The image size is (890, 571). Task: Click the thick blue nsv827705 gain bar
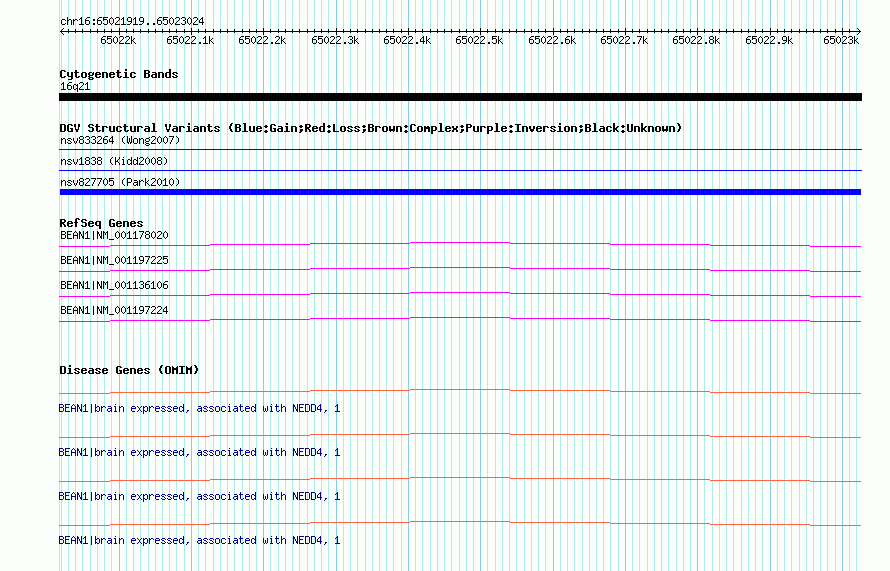[460, 192]
